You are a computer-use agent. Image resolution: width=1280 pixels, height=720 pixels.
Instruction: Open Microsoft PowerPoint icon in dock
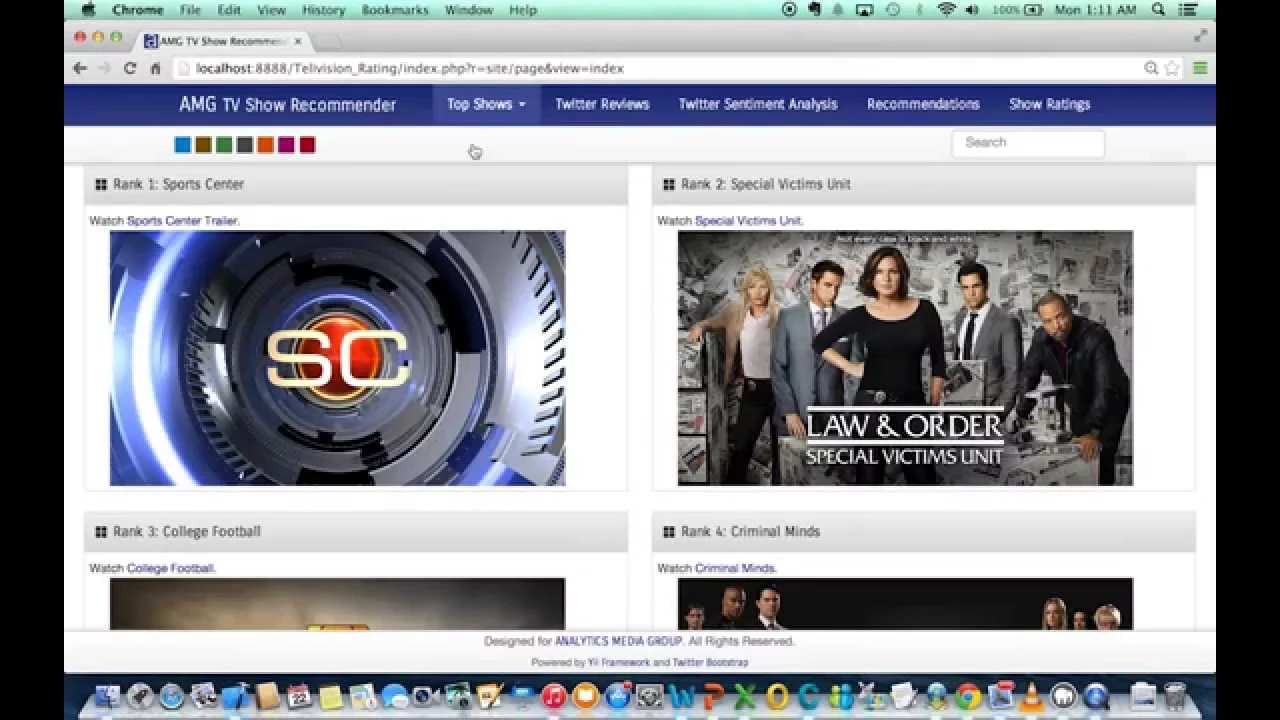click(713, 697)
